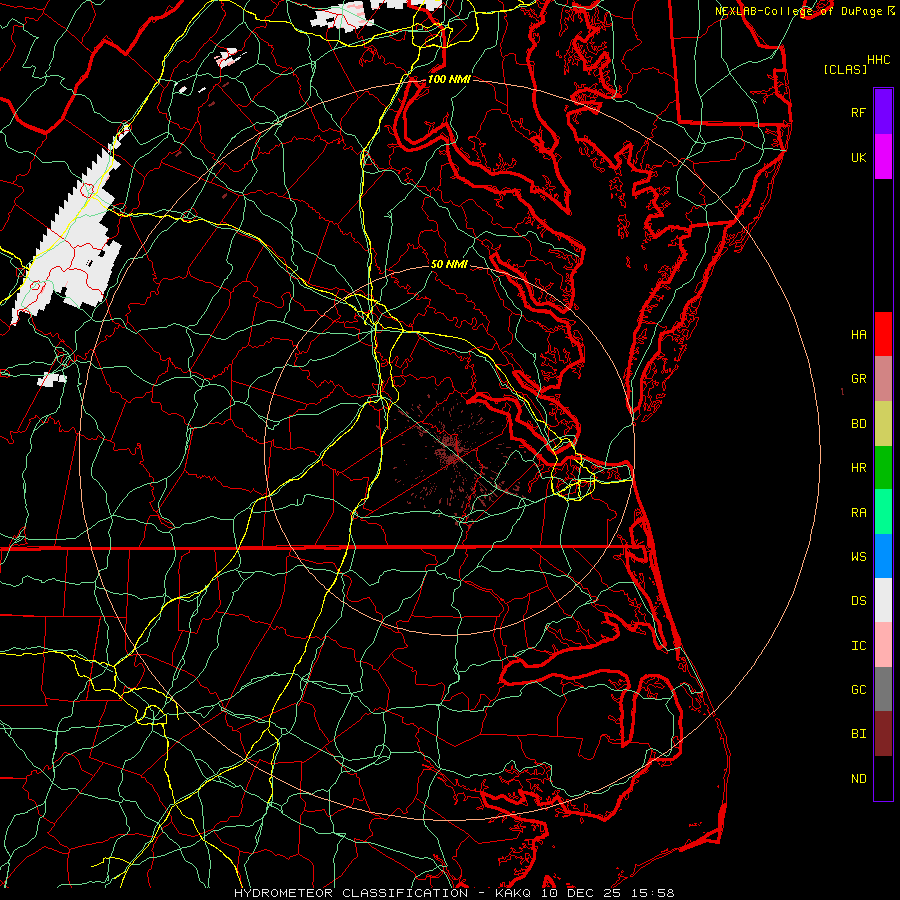Click the HHC product label

(879, 60)
